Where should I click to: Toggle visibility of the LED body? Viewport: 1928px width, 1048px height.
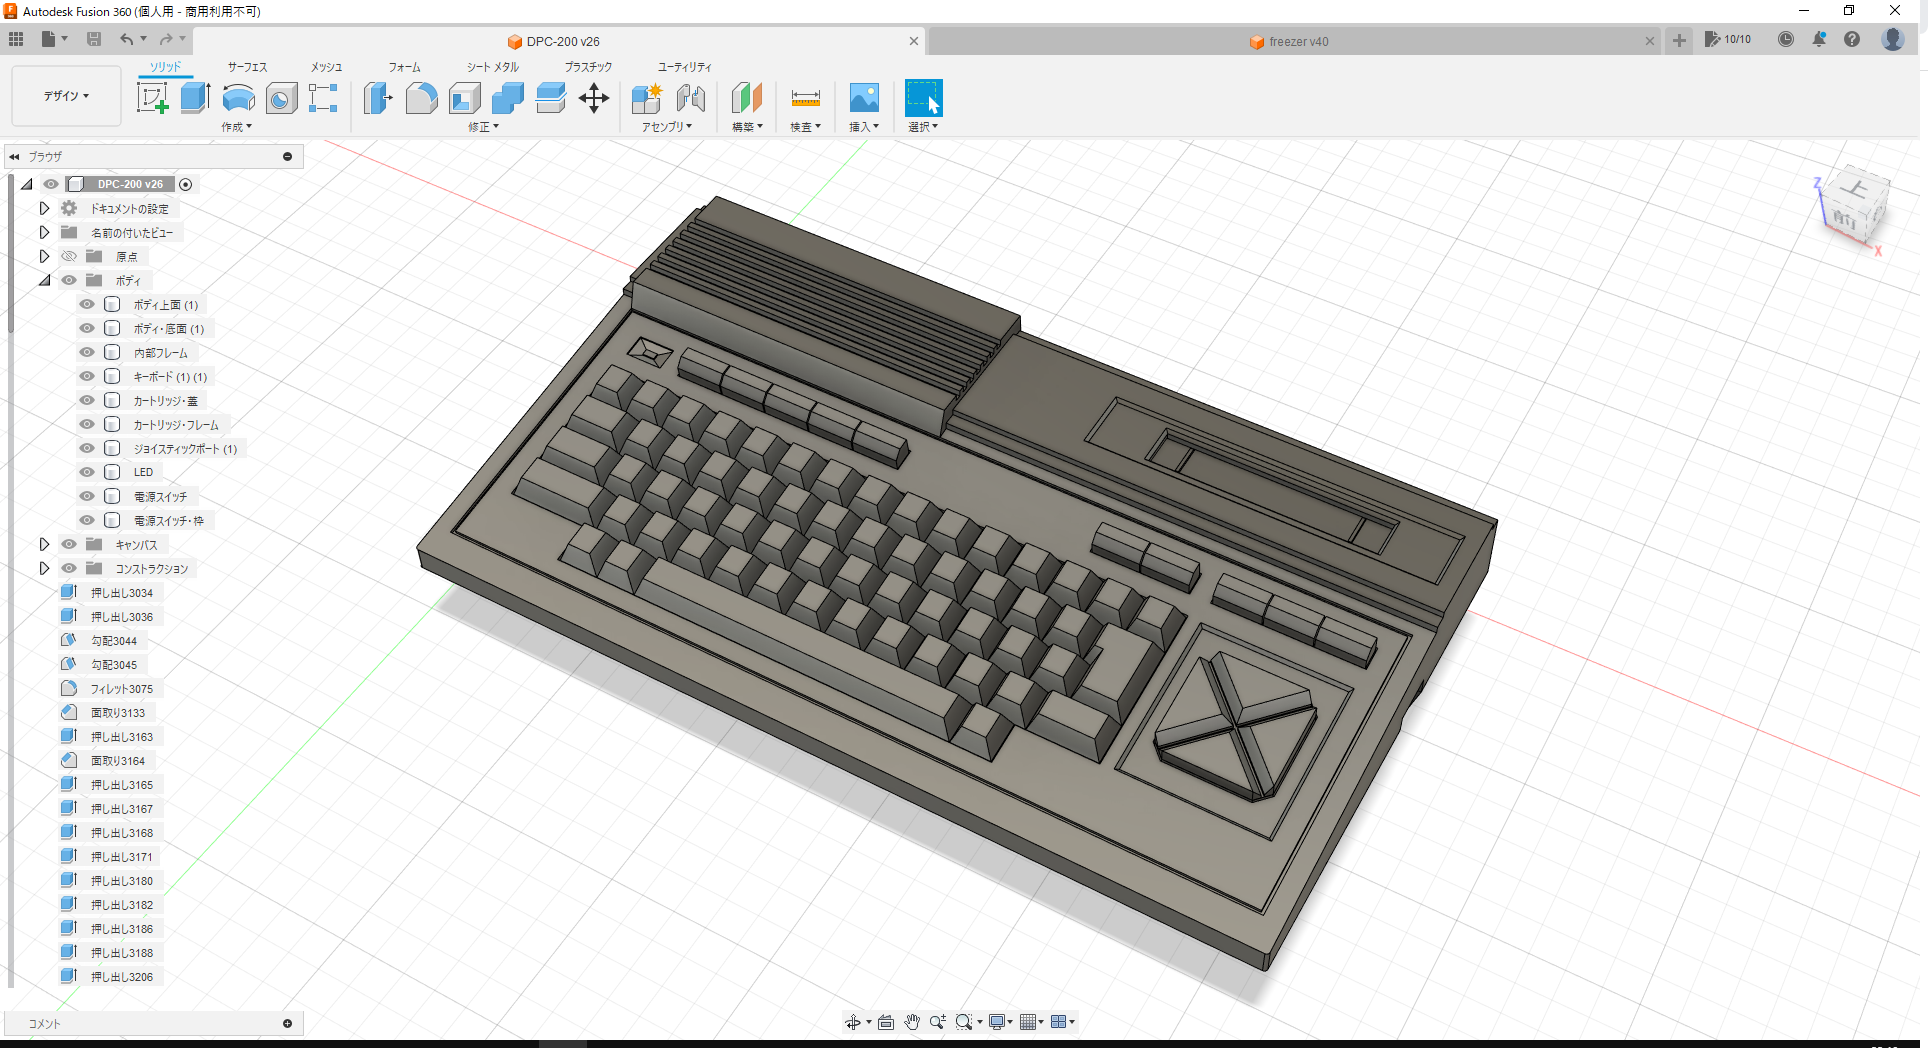point(87,472)
